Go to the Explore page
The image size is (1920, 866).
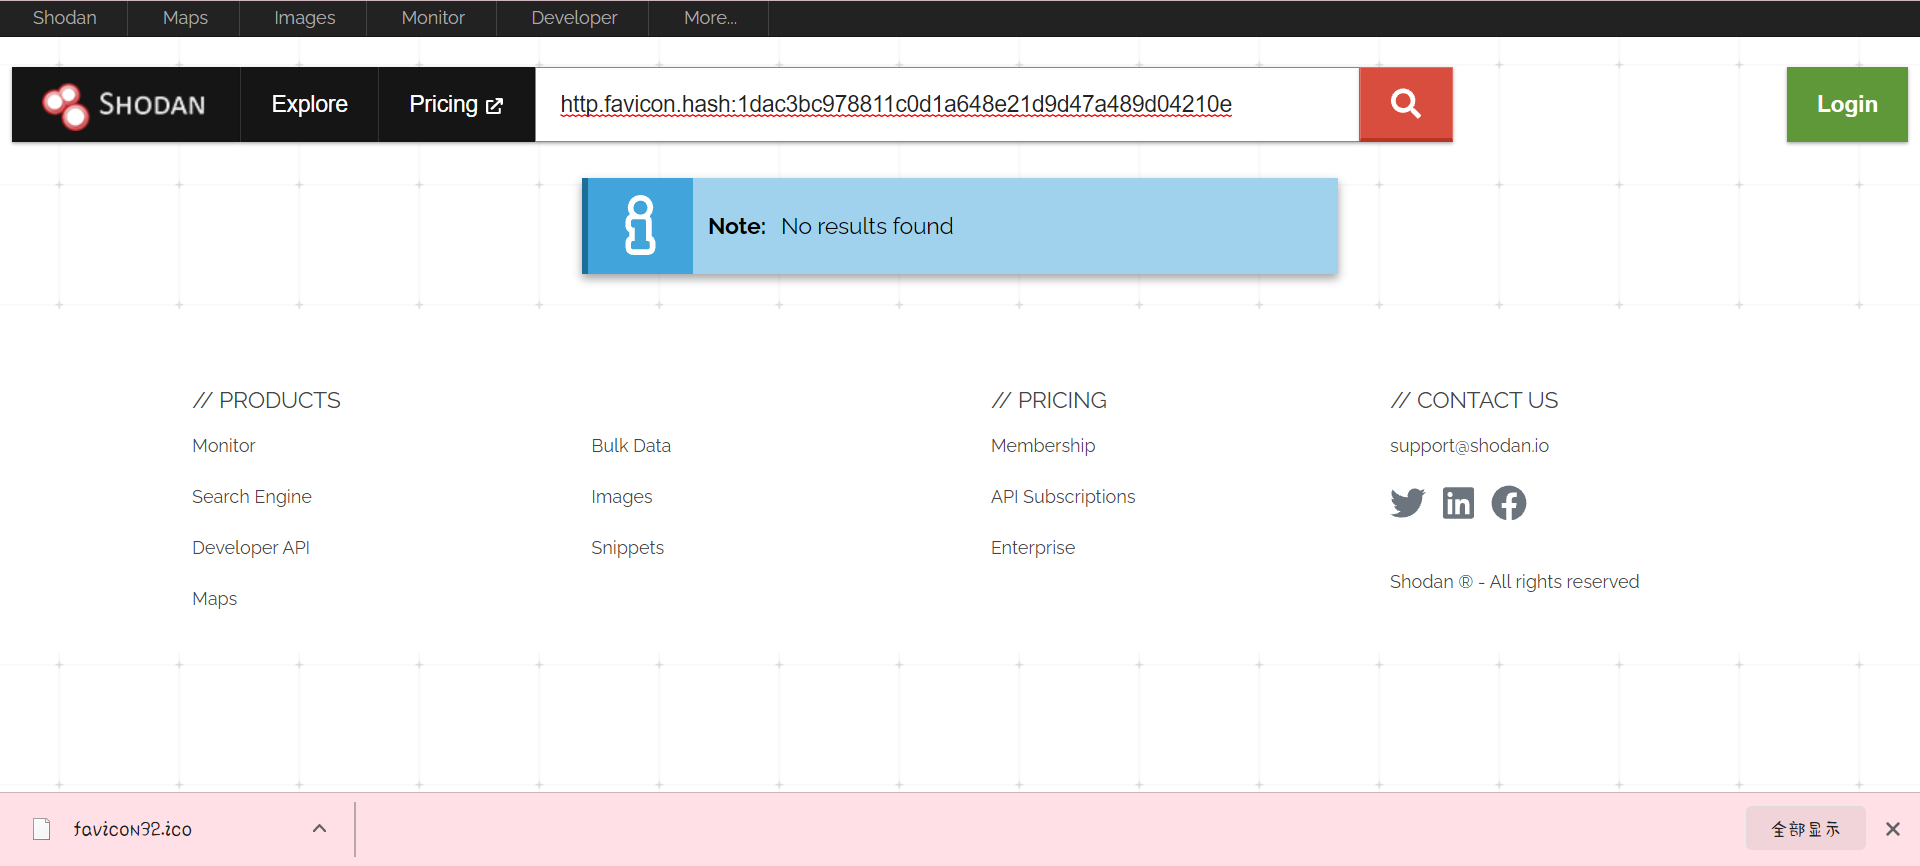pyautogui.click(x=309, y=104)
